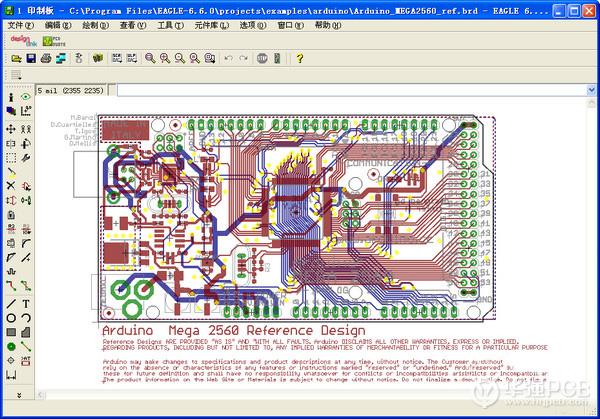Click the Stop command icon

tap(262, 59)
